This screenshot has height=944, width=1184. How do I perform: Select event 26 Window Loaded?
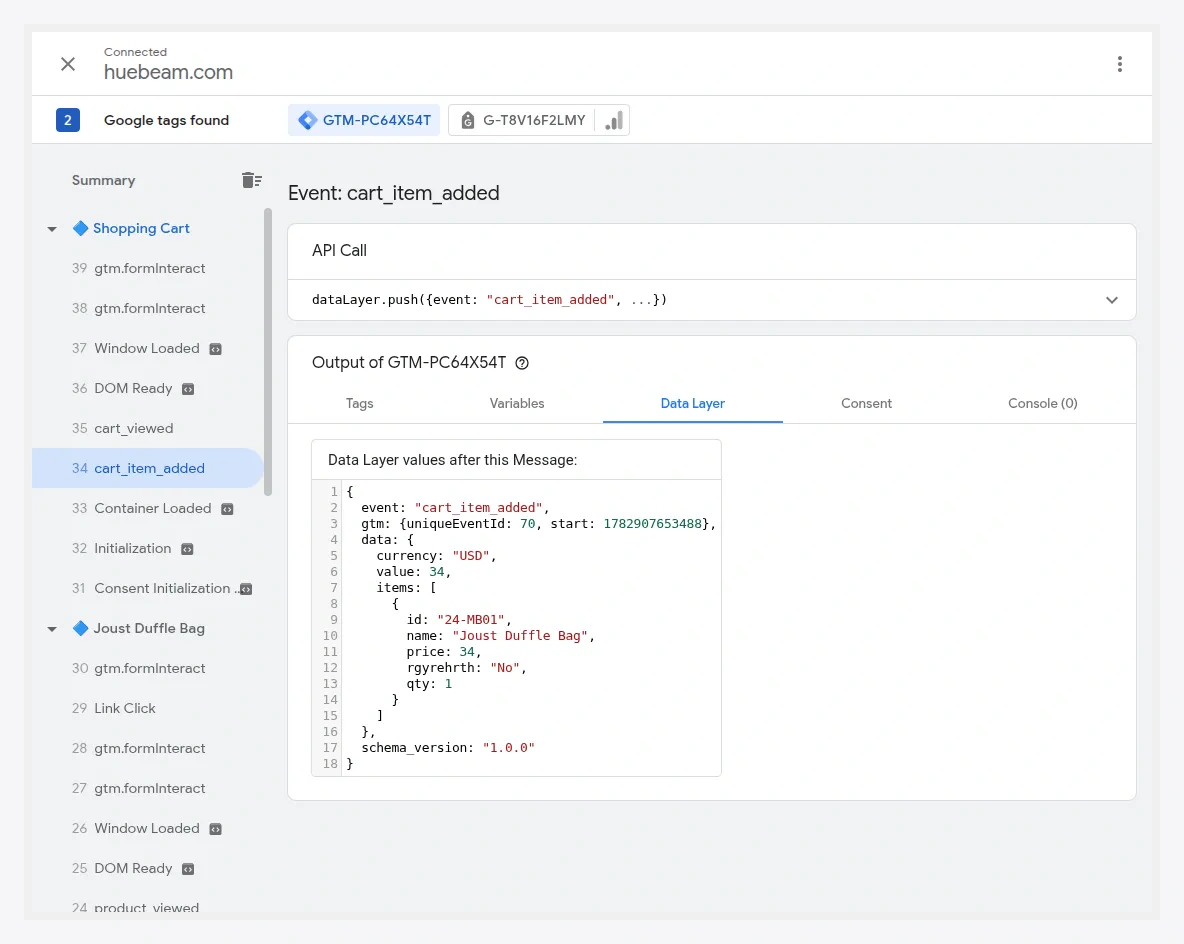coord(148,828)
